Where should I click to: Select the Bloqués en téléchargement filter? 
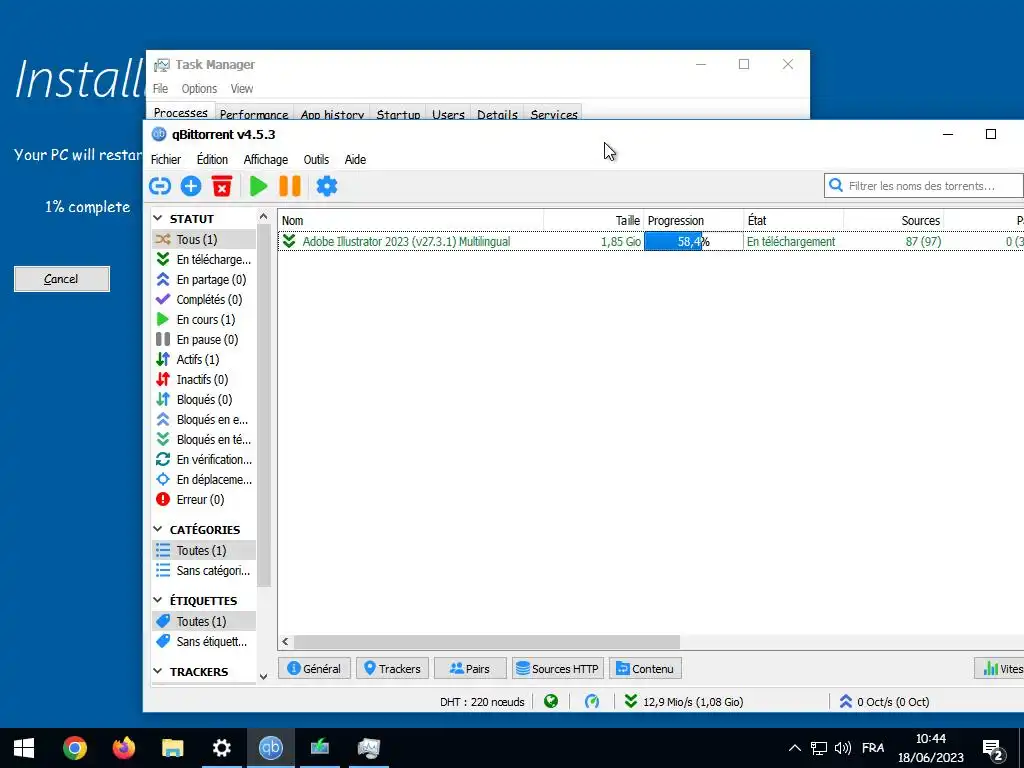click(204, 440)
